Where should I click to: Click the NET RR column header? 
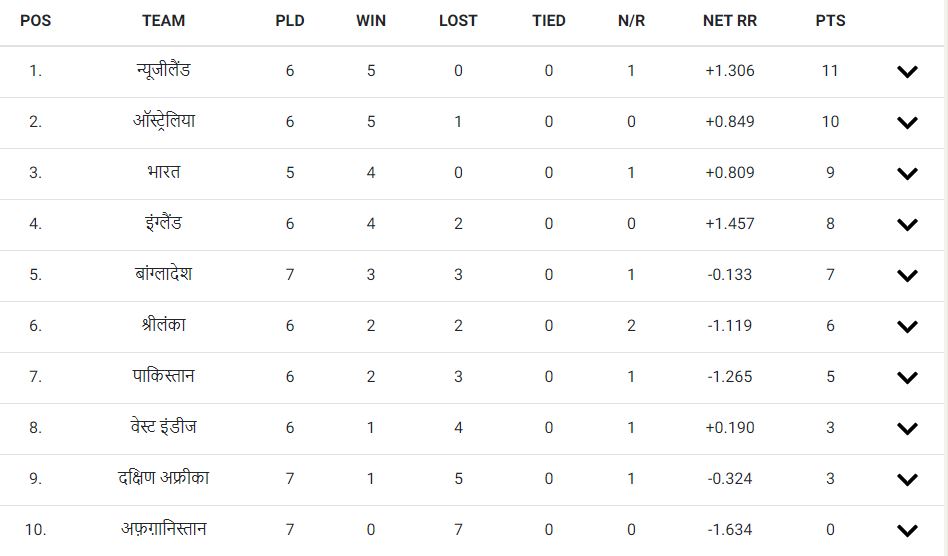(729, 21)
